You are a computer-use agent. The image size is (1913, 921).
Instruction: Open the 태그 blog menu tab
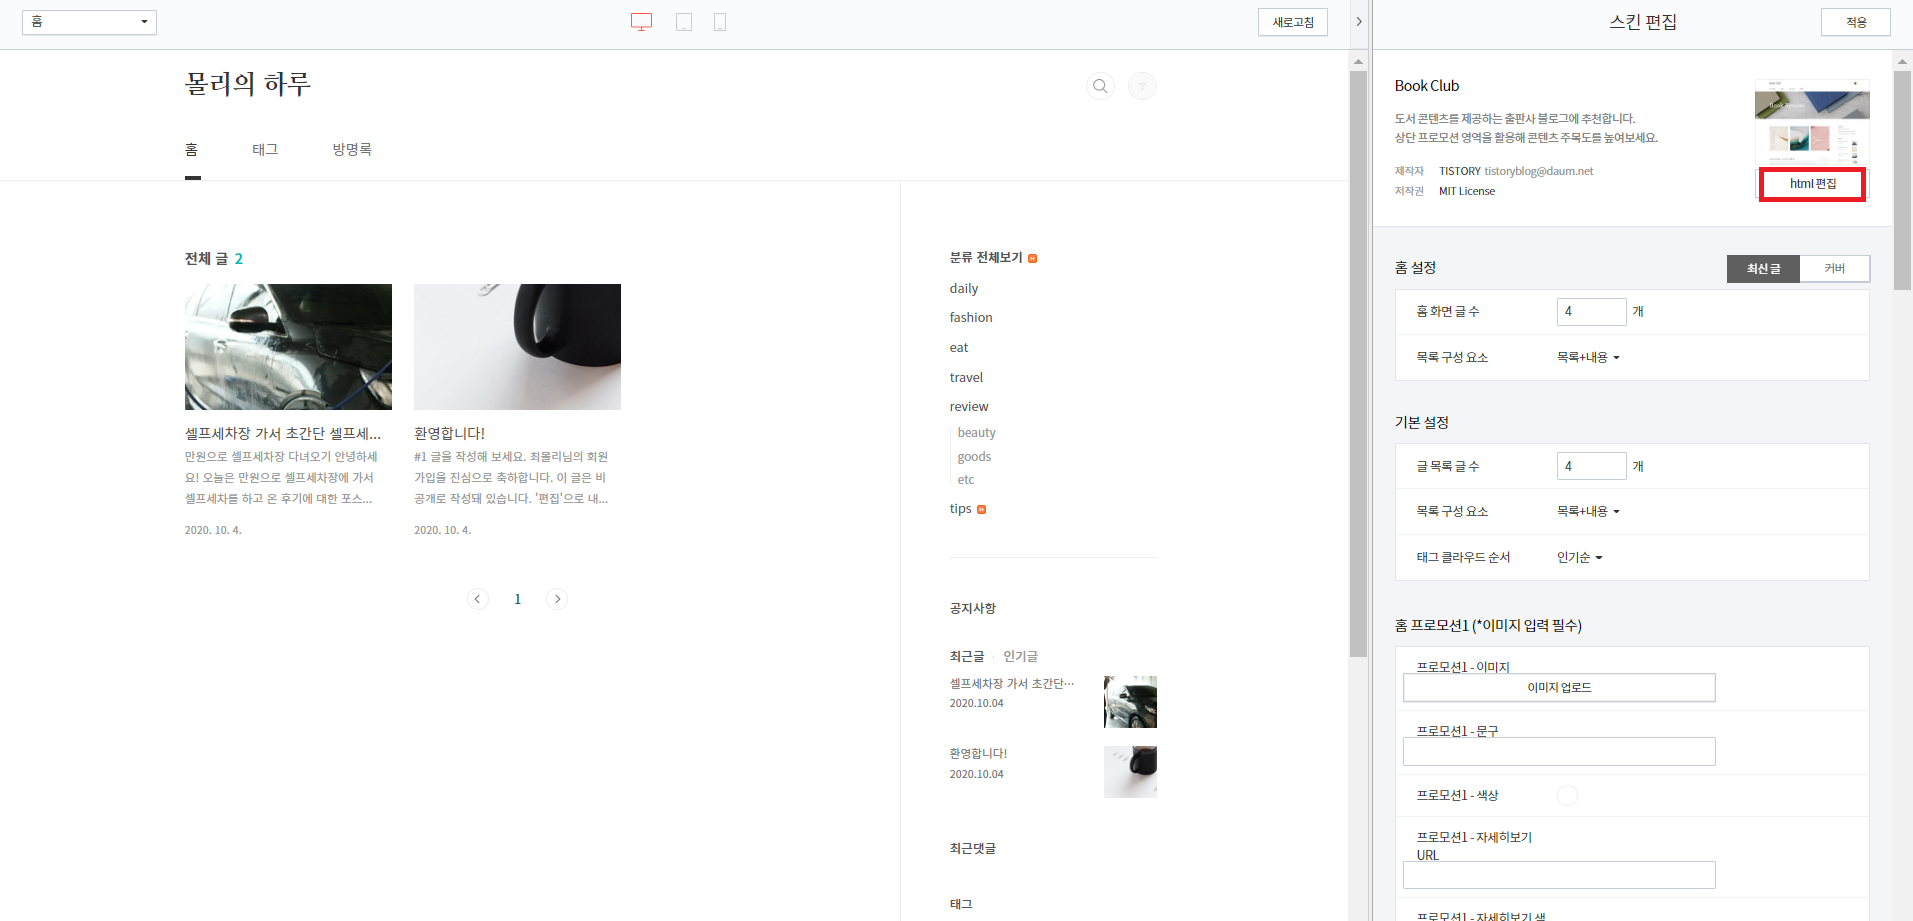[x=265, y=150]
